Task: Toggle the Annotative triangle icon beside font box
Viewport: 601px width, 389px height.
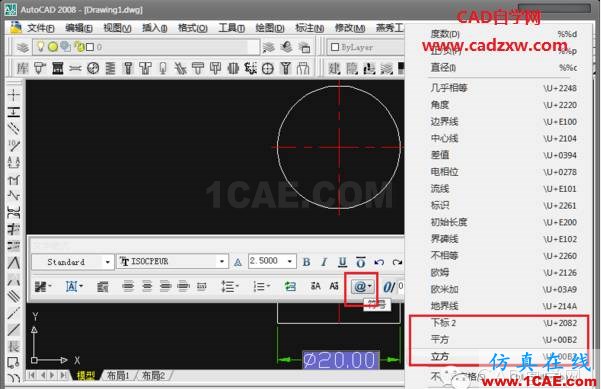Action: pyautogui.click(x=238, y=262)
